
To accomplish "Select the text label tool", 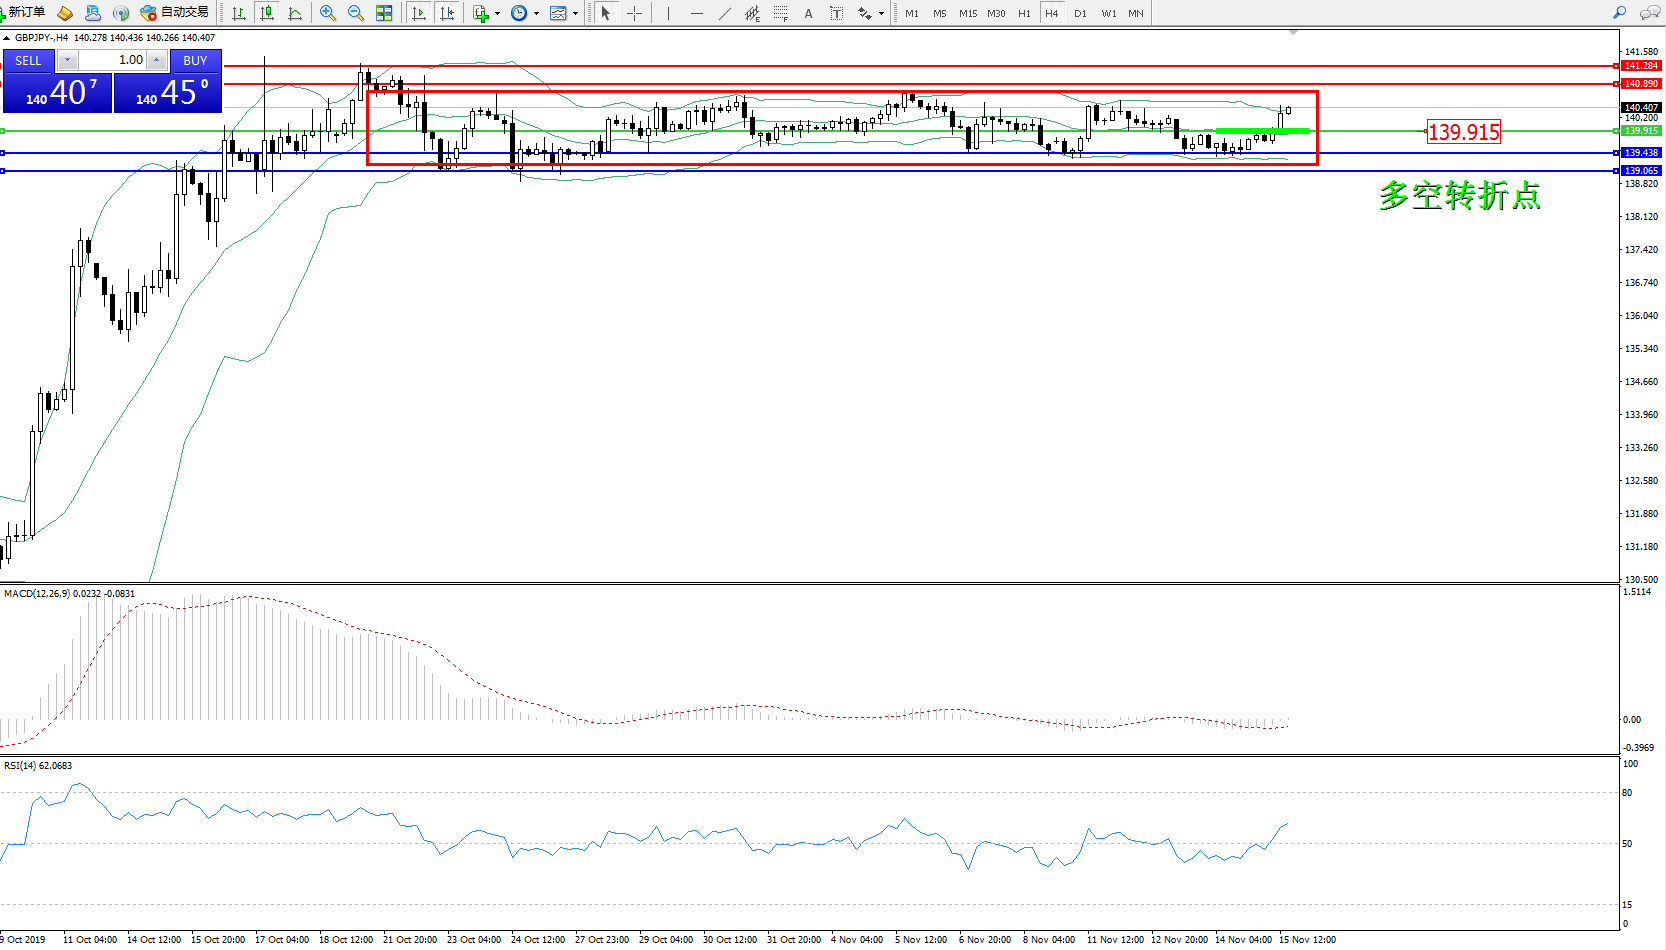I will (x=808, y=13).
